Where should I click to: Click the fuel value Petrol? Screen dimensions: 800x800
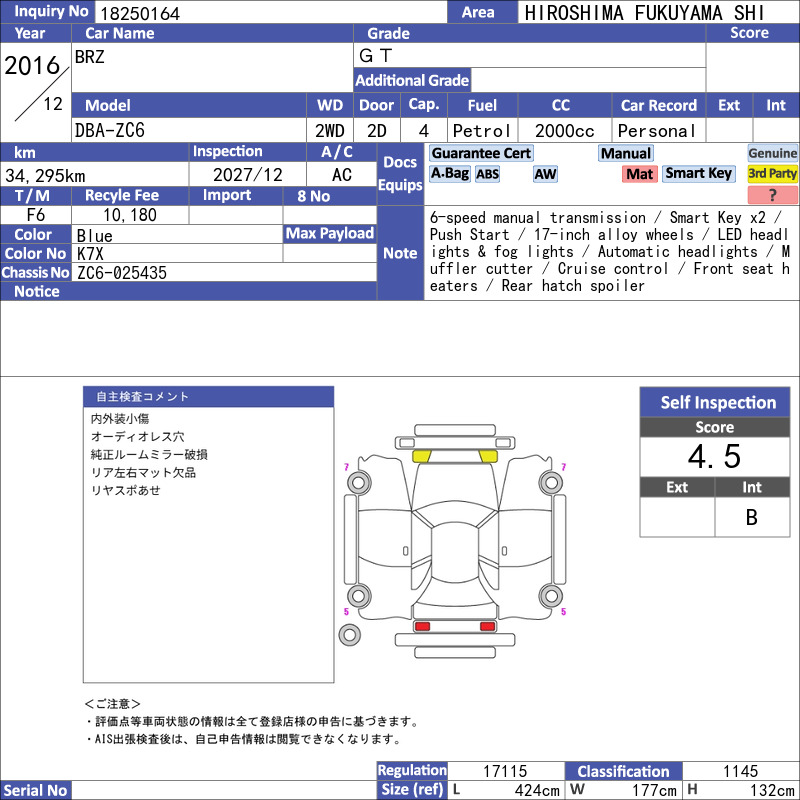482,131
